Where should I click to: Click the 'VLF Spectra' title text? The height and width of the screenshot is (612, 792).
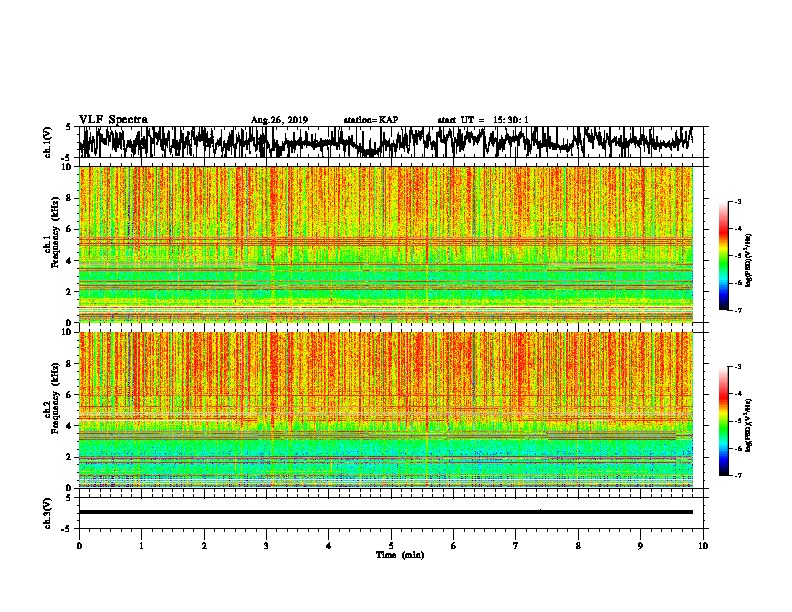113,120
